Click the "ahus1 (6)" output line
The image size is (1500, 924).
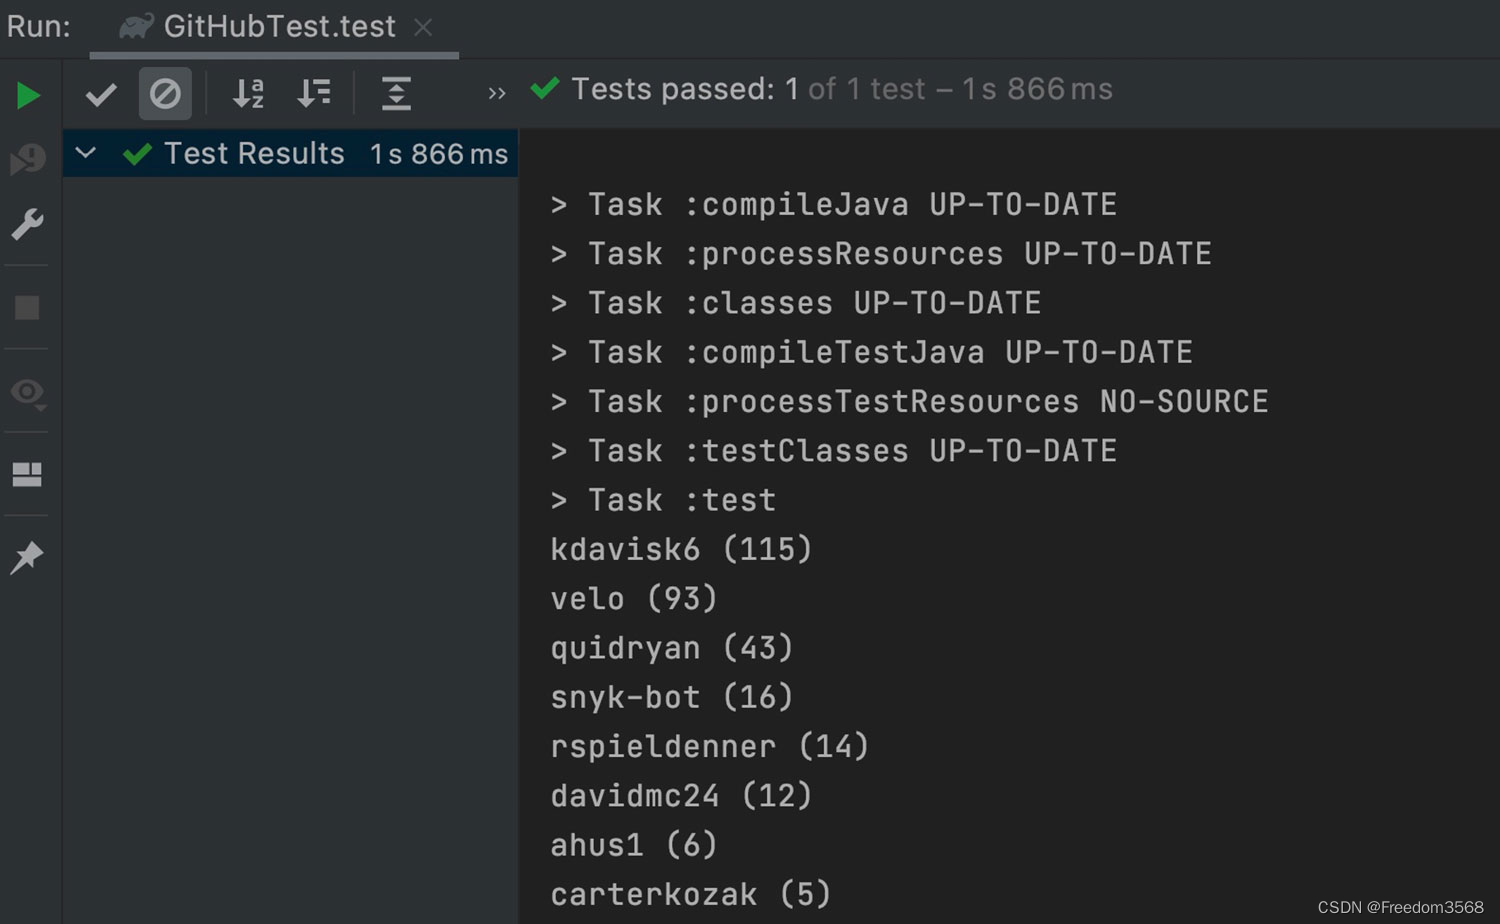634,845
